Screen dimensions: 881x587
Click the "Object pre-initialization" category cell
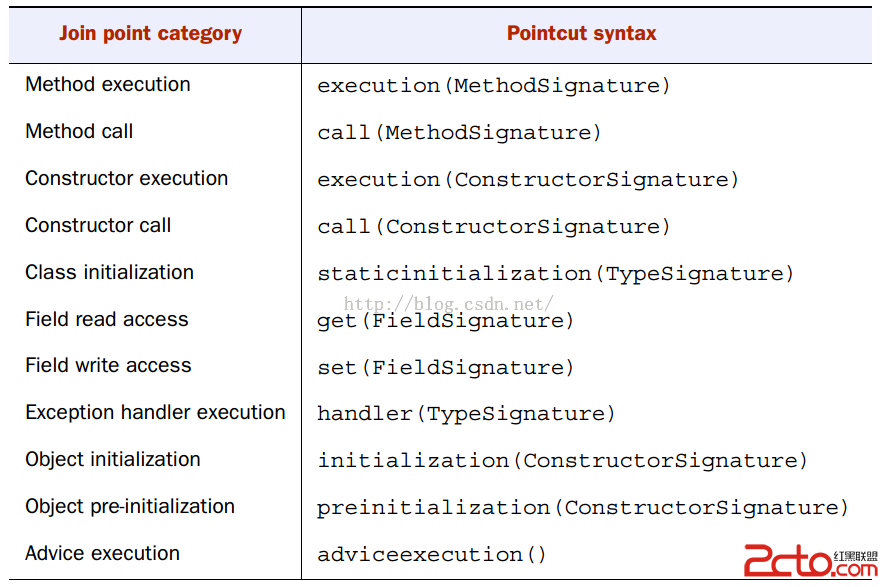[x=130, y=507]
